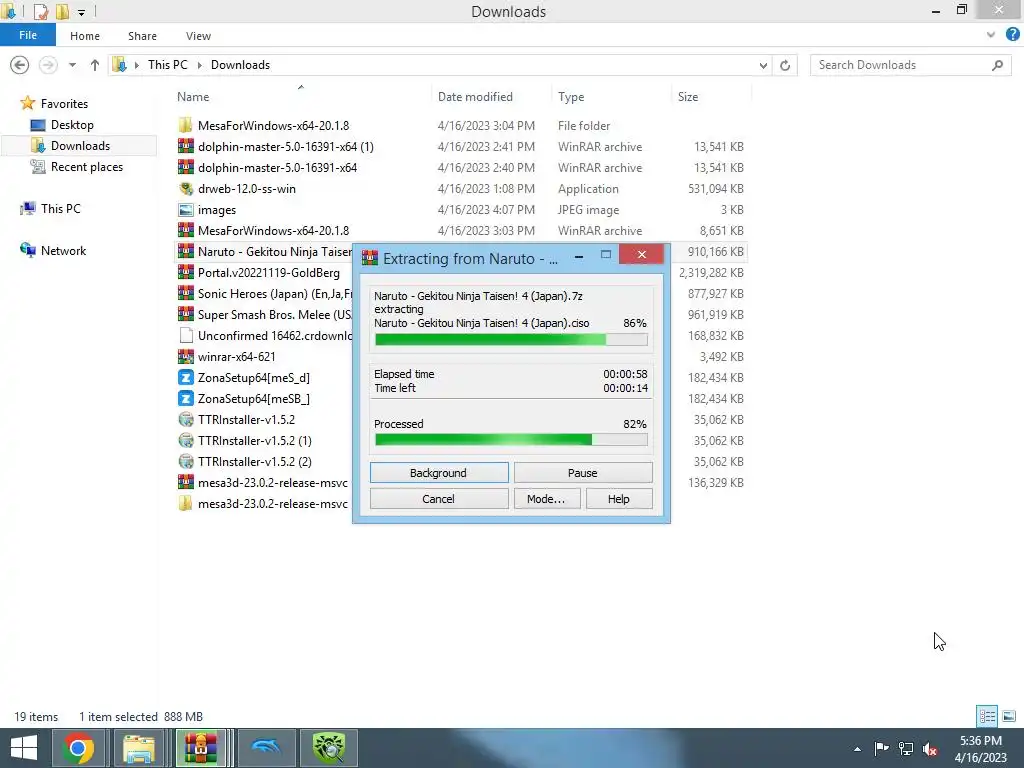This screenshot has width=1024, height=768.
Task: Select Super Smash Bros. Melee archive icon
Action: coord(185,314)
